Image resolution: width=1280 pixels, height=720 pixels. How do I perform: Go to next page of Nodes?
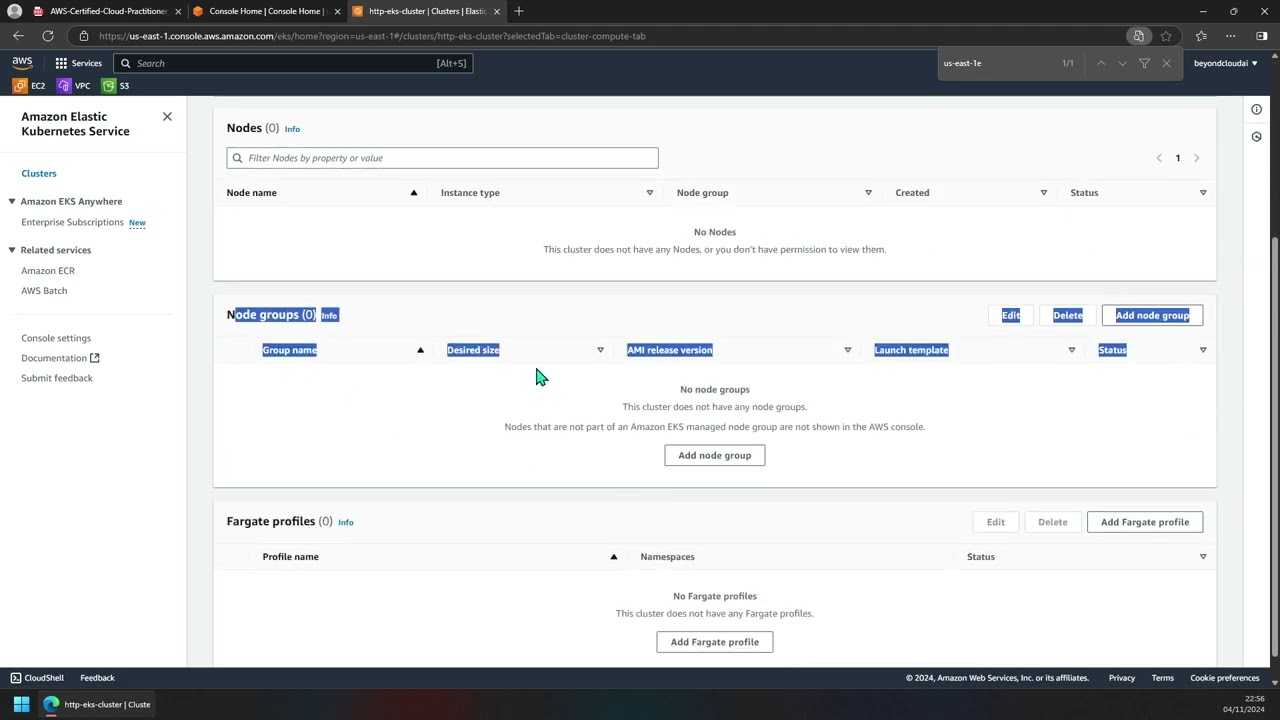[x=1196, y=158]
